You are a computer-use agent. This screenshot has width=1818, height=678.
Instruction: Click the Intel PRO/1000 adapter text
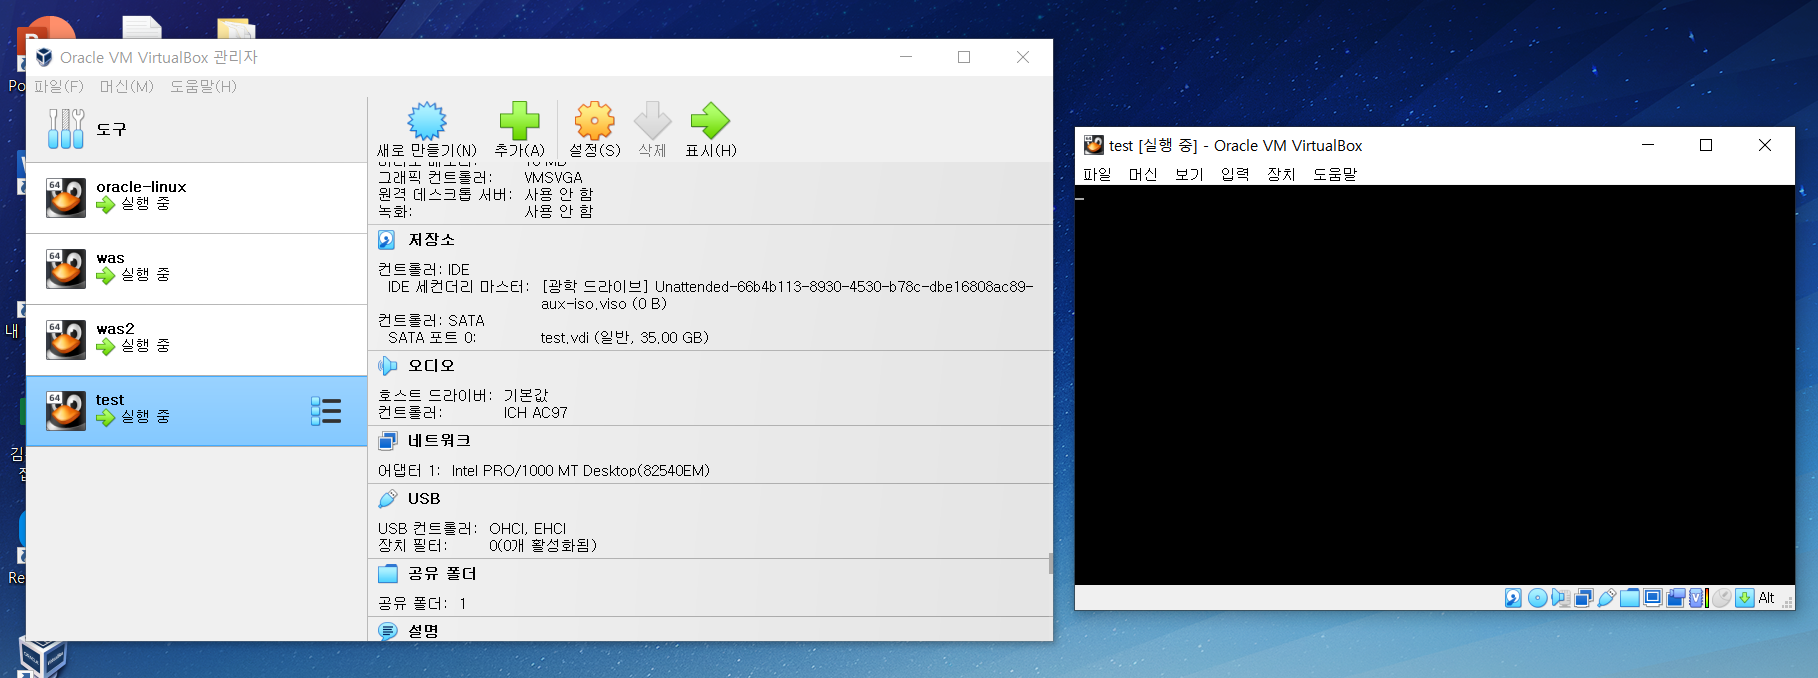point(581,471)
